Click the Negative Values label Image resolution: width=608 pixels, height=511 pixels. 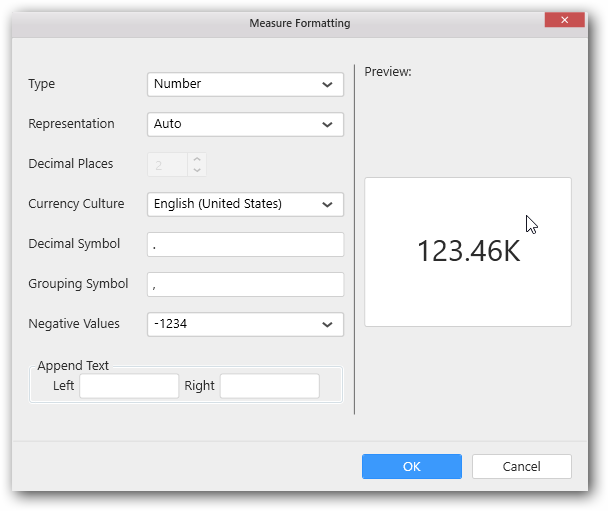[x=74, y=324]
